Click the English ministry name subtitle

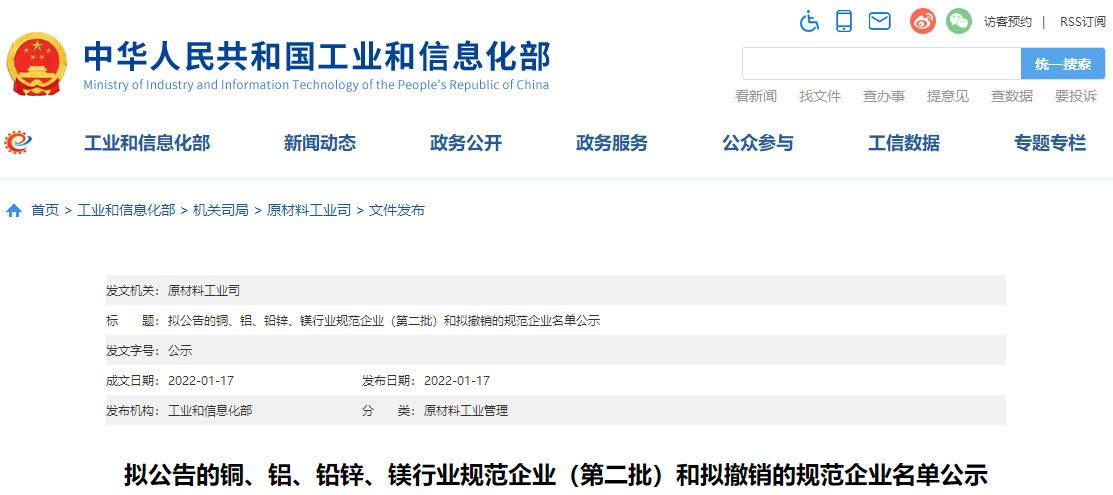coord(316,86)
